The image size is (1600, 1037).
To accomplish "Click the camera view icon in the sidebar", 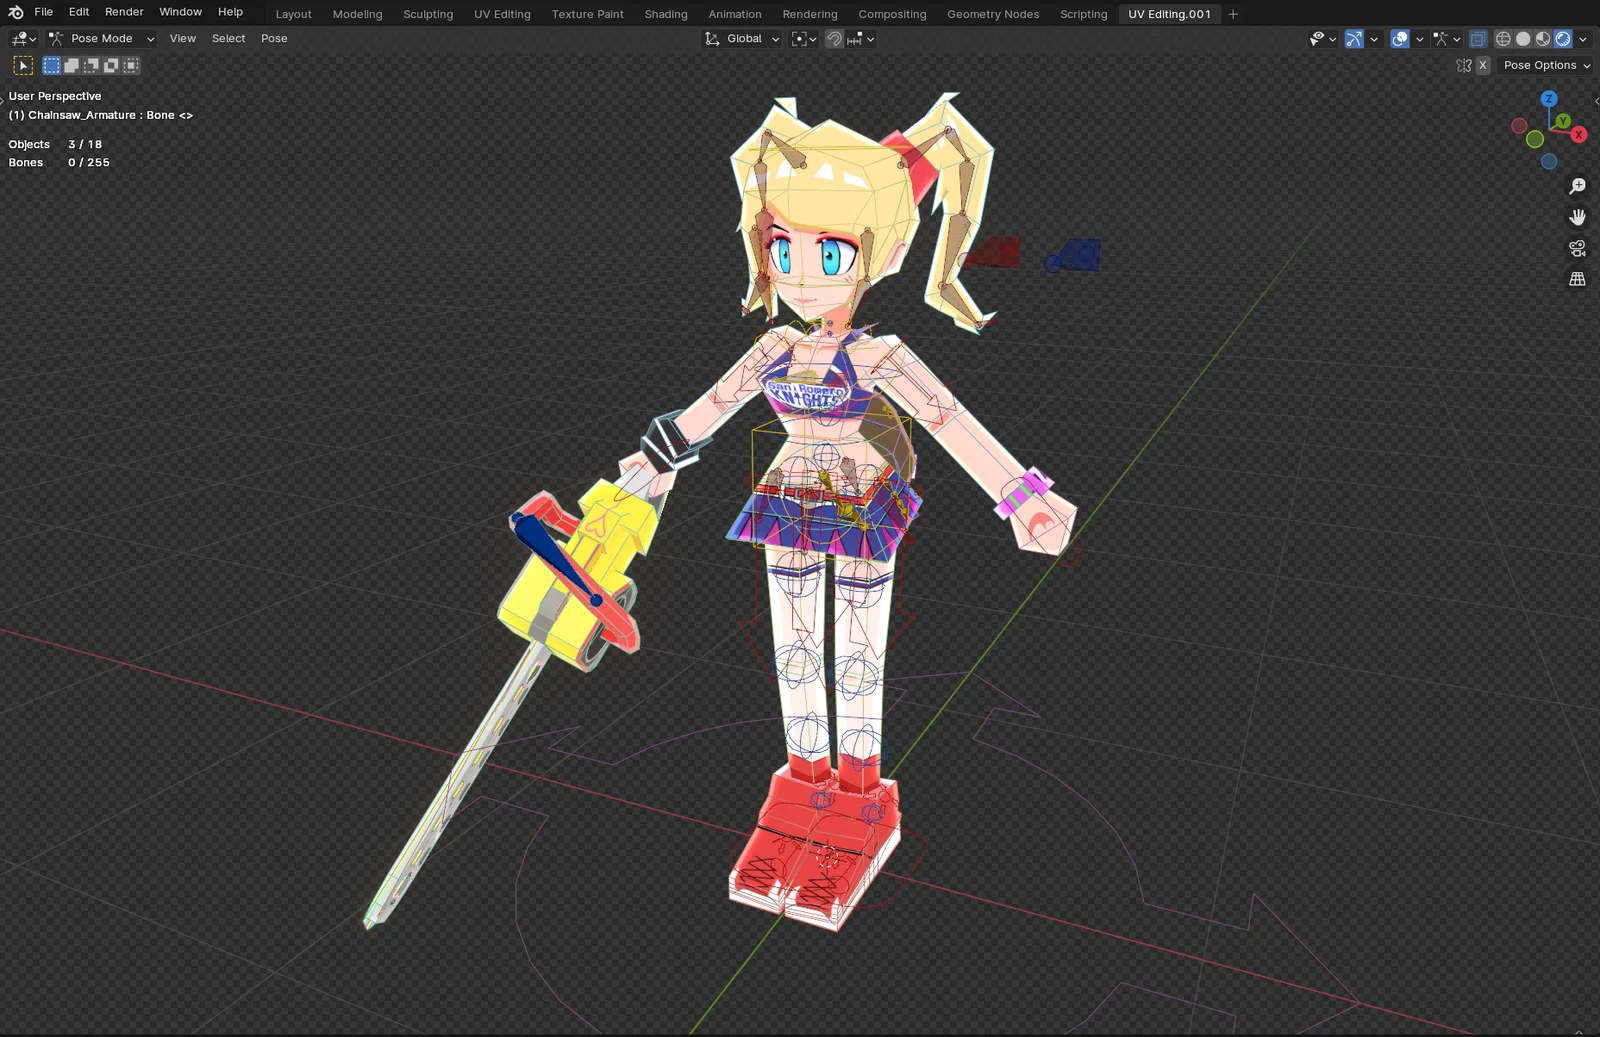I will tap(1578, 248).
